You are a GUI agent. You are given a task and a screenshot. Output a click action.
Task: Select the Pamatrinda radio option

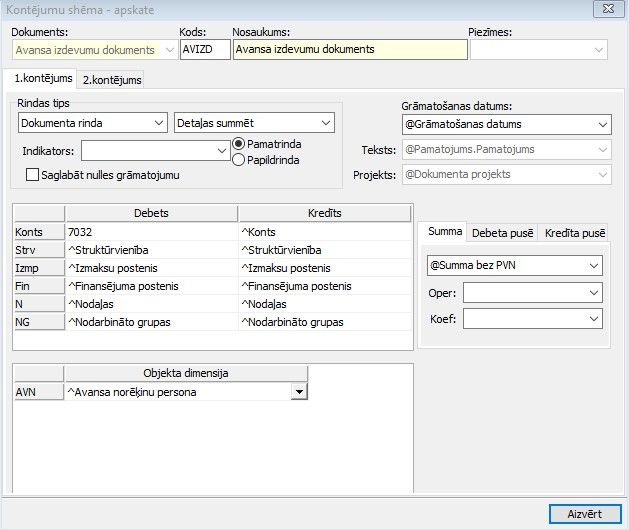pyautogui.click(x=239, y=144)
